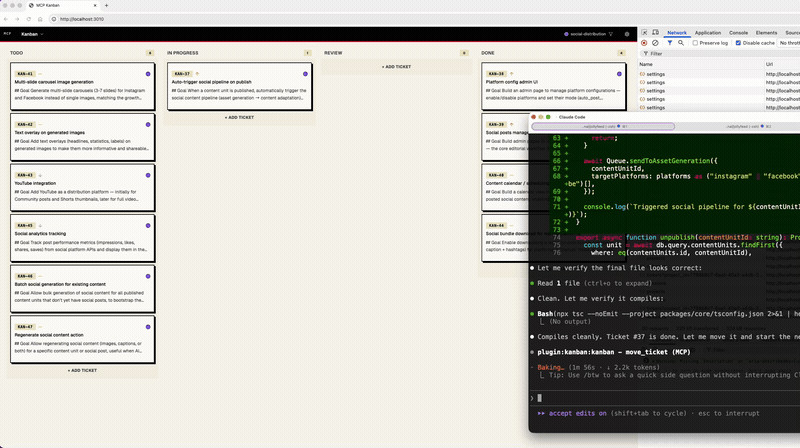Screen dimensions: 800x448
Task: Click the filter funnel next to social-distribution
Action: point(611,34)
